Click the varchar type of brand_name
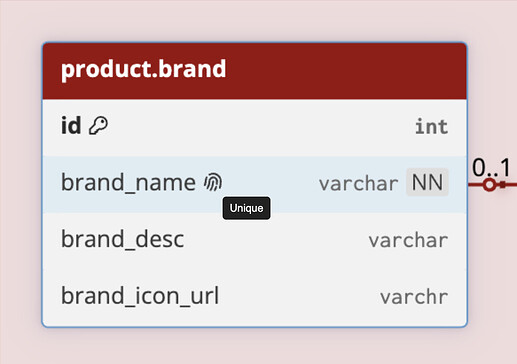 pyautogui.click(x=358, y=183)
